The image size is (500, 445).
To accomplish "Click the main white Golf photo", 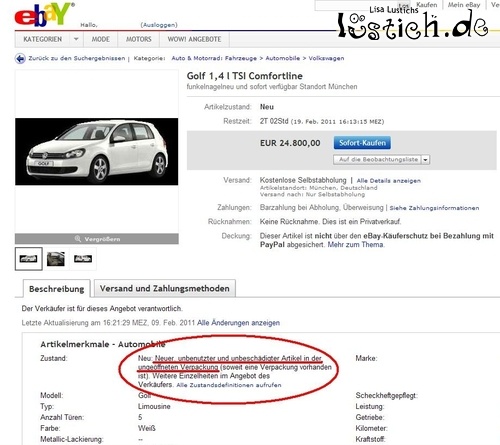I will point(97,151).
